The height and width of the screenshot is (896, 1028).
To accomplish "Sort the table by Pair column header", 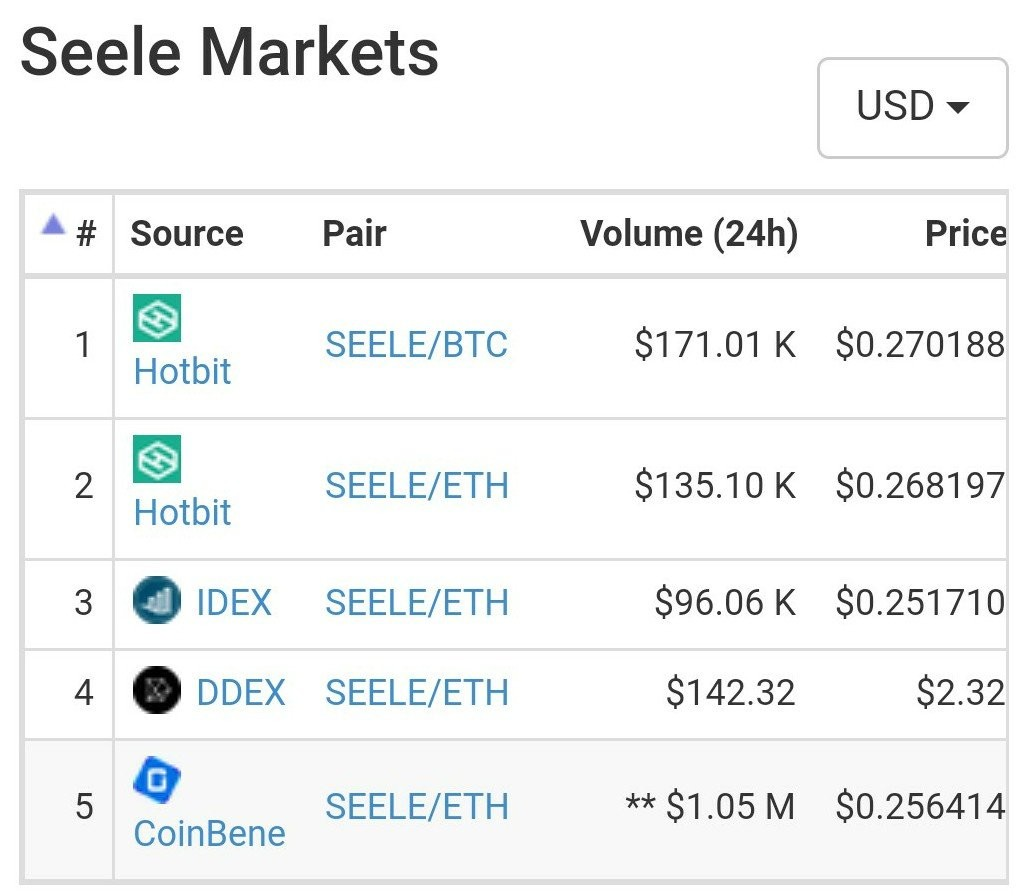I will pos(354,234).
